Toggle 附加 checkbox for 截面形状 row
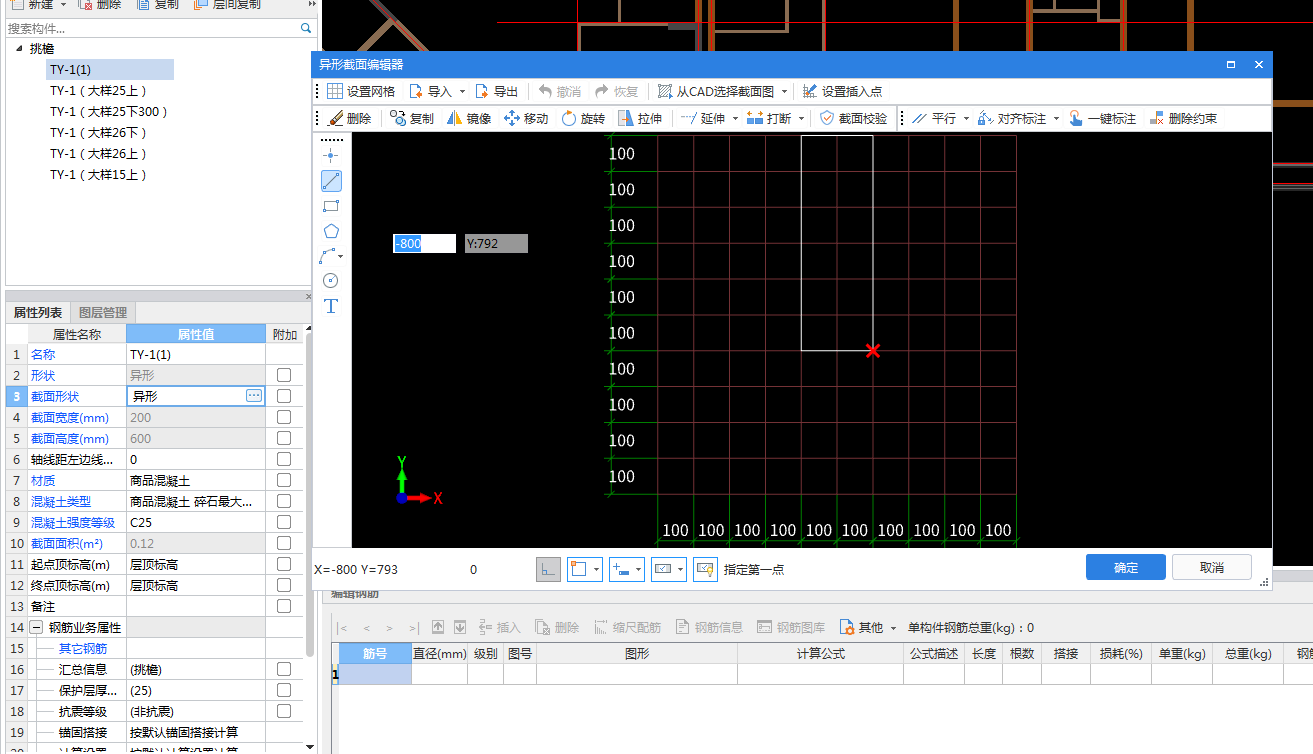Viewport: 1313px width, 754px height. pos(284,396)
